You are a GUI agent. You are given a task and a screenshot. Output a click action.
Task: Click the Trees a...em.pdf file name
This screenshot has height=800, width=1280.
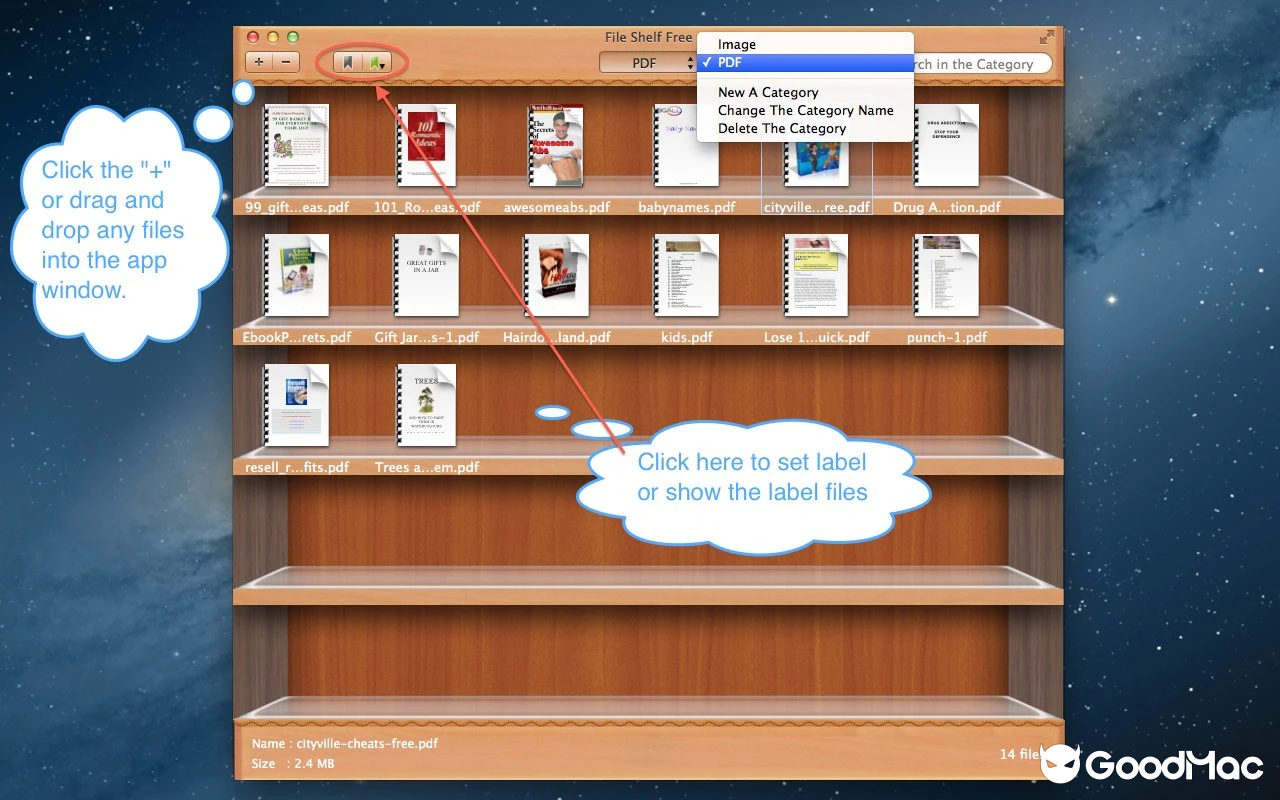(427, 467)
